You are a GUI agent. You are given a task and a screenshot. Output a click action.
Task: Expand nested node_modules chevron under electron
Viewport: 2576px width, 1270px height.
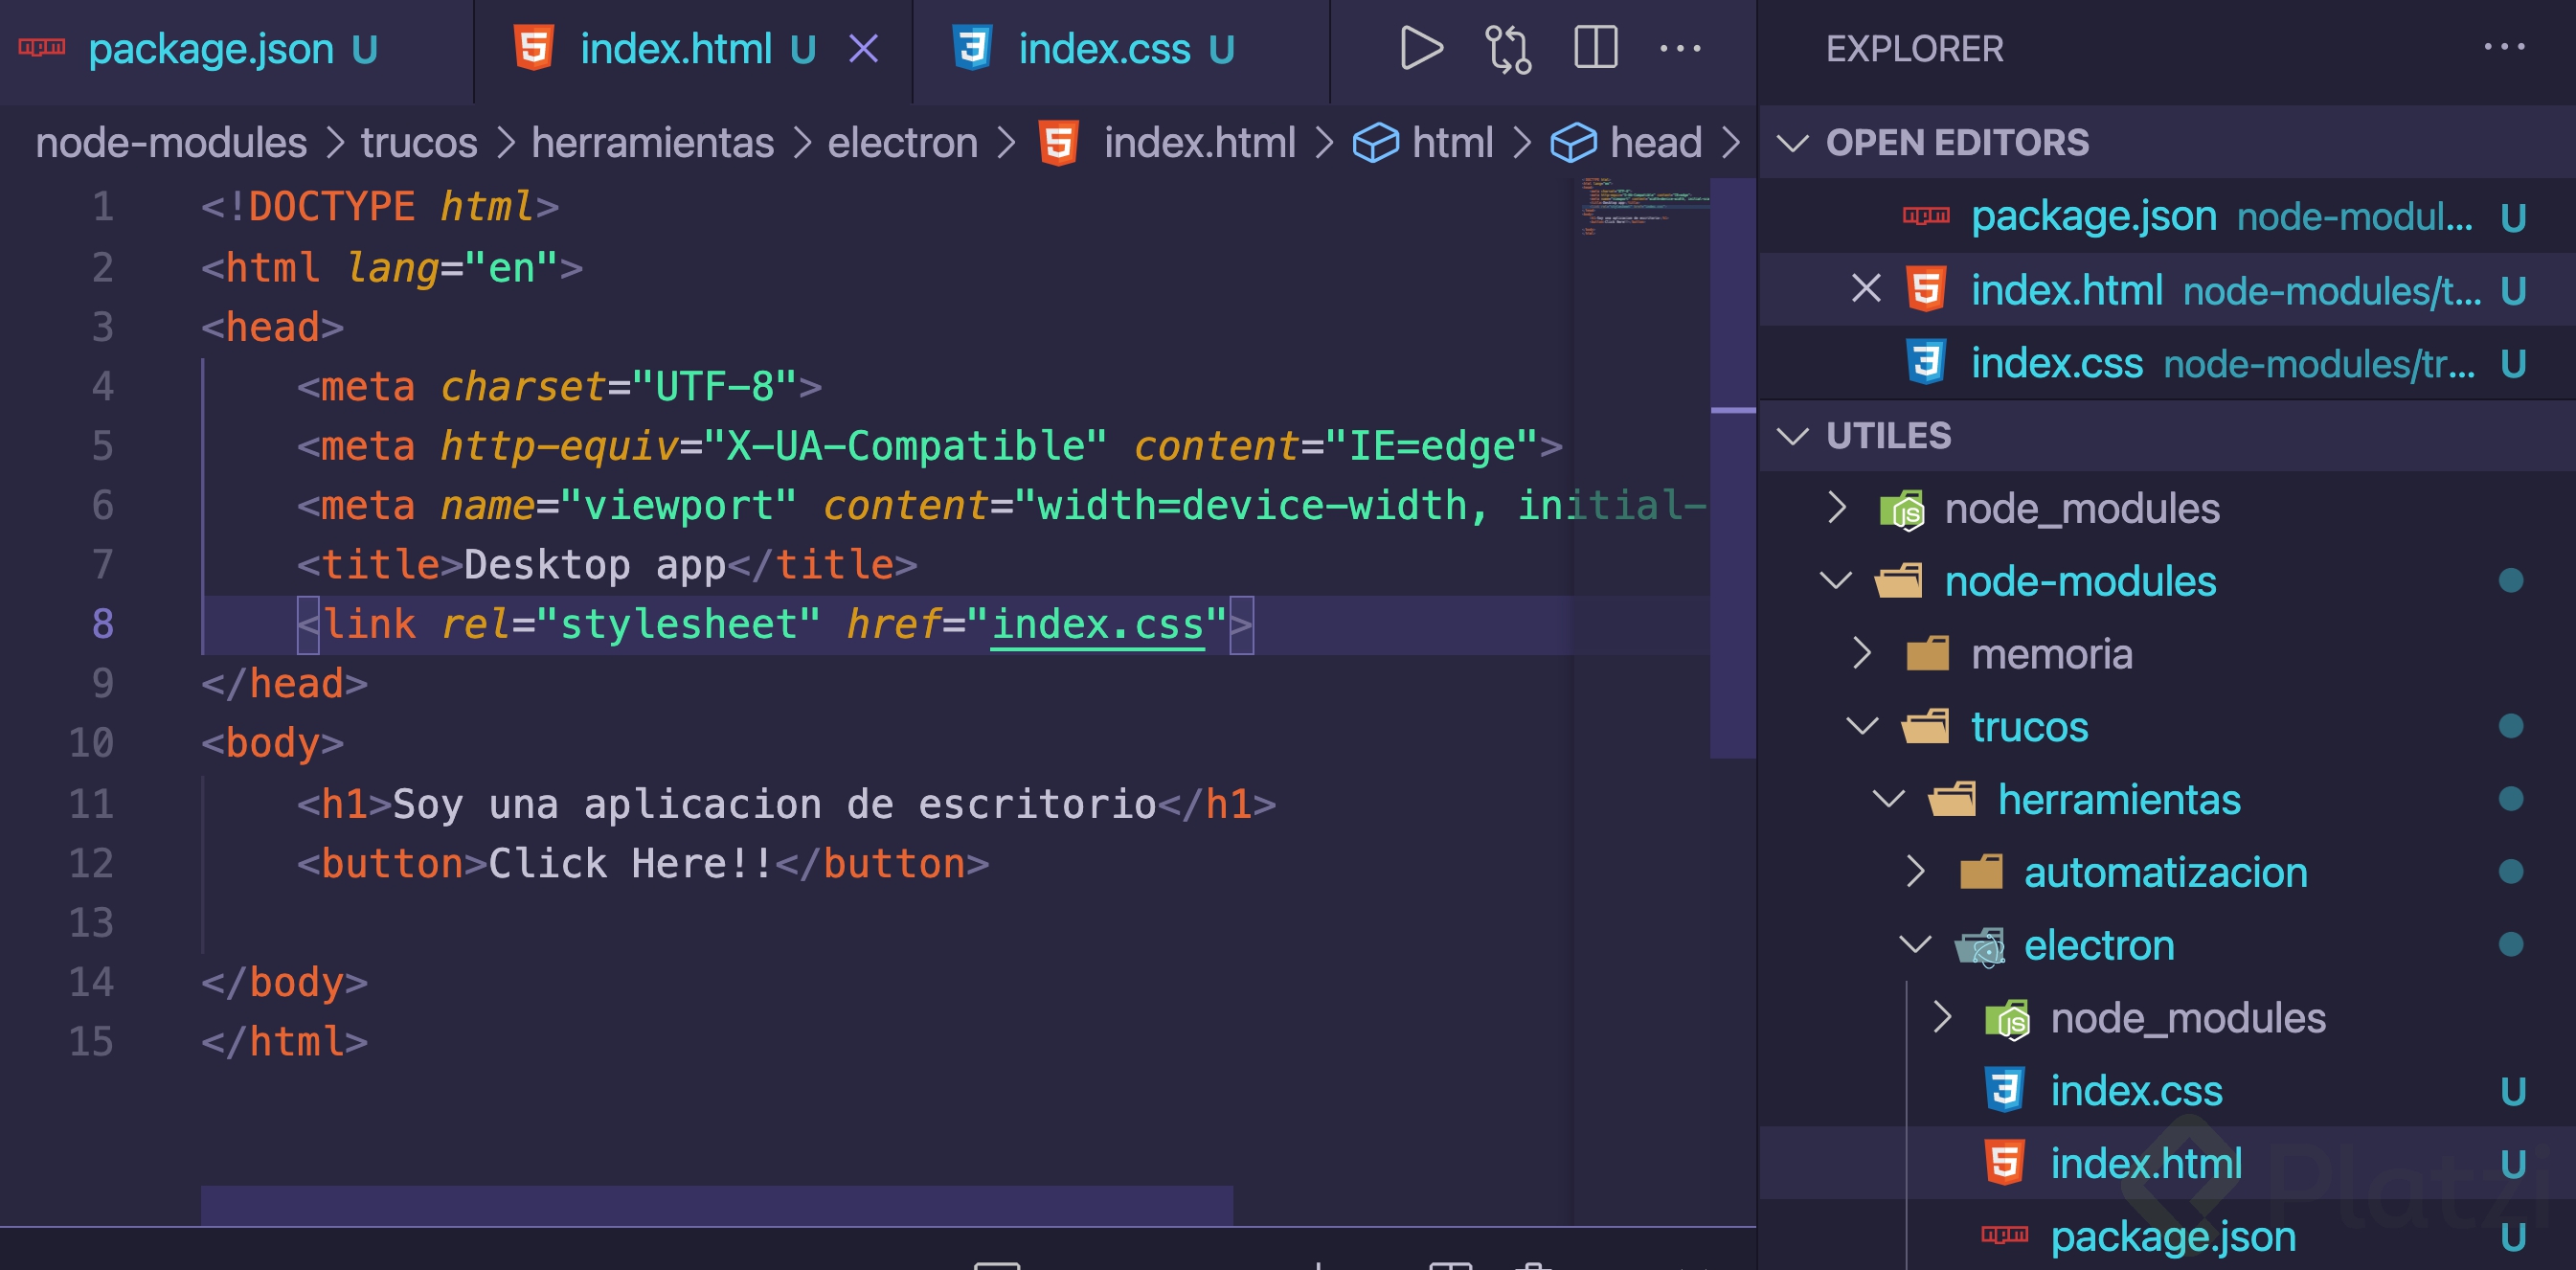pyautogui.click(x=1942, y=1017)
